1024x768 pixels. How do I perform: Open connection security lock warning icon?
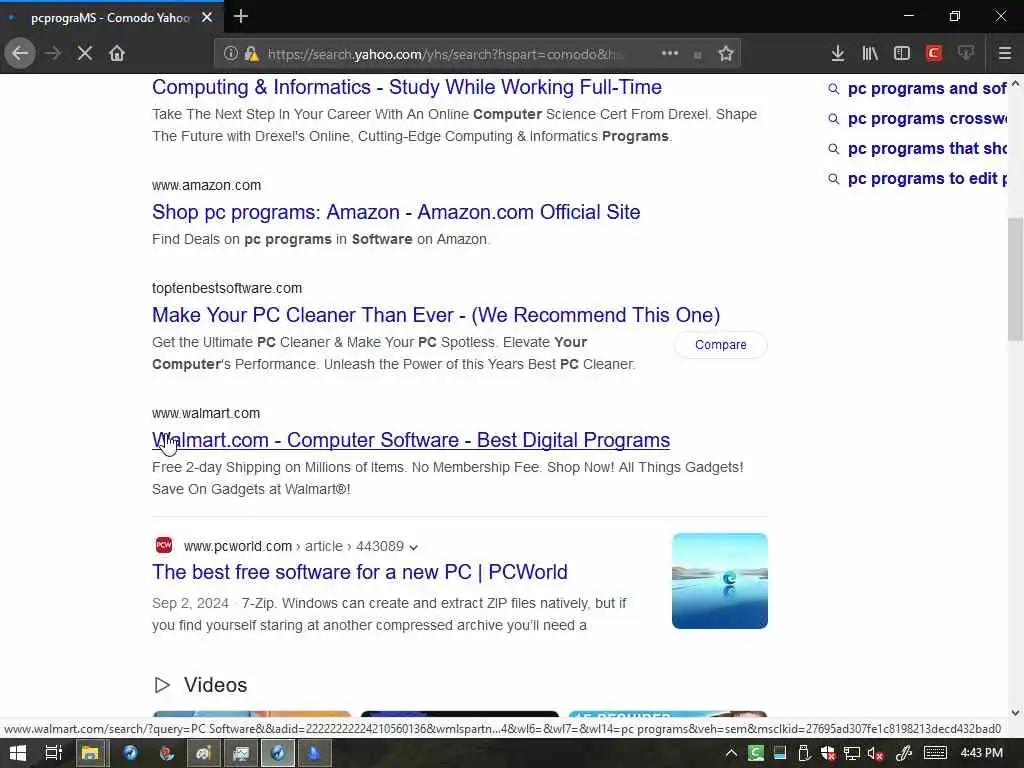click(x=251, y=54)
